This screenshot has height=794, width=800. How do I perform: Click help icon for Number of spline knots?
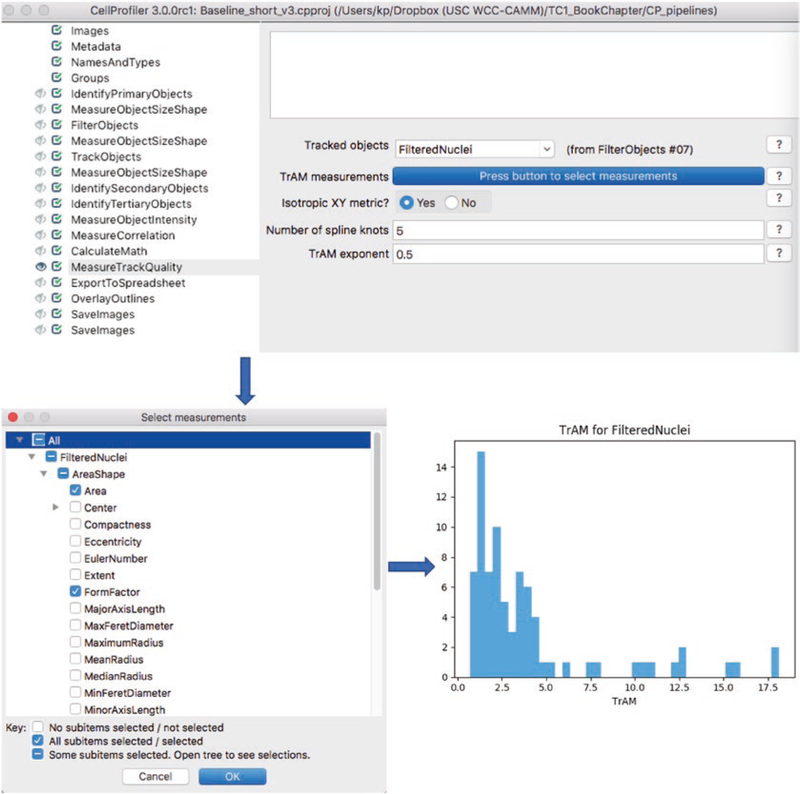778,230
